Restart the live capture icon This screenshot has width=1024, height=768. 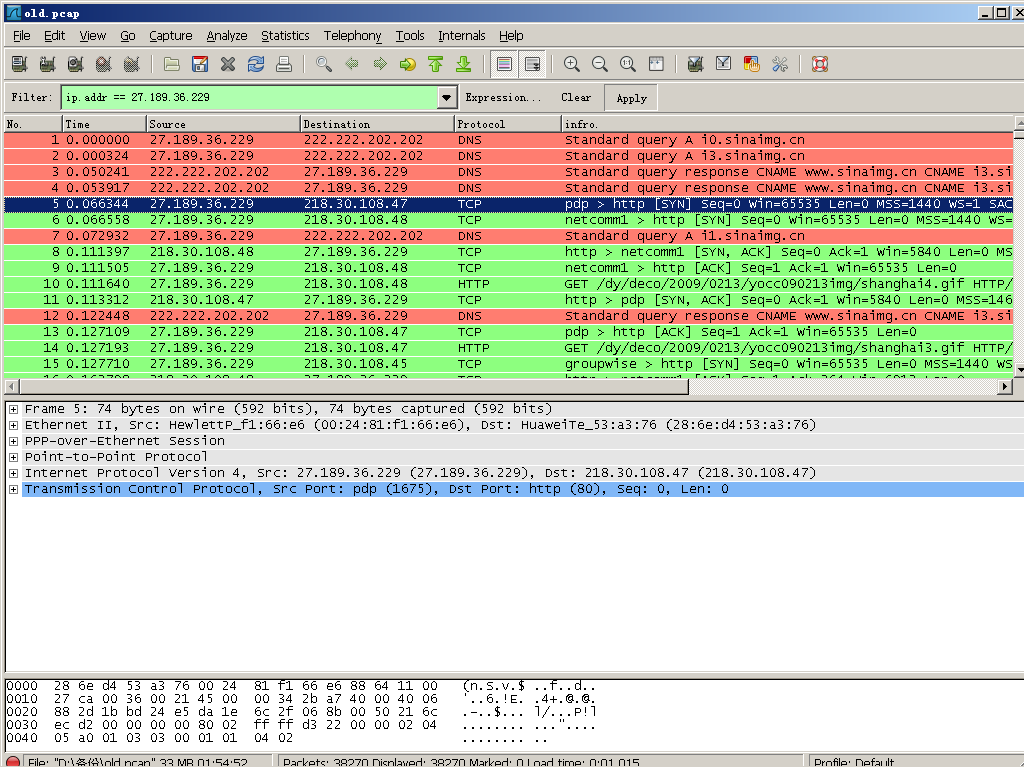tap(132, 64)
